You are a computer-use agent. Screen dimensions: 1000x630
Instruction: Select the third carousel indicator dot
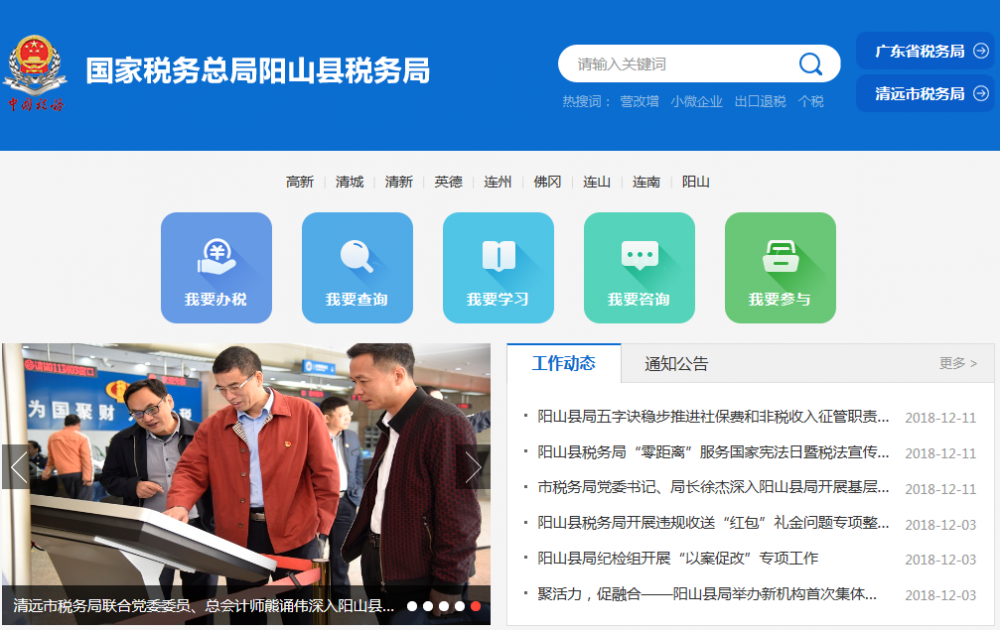[x=444, y=606]
